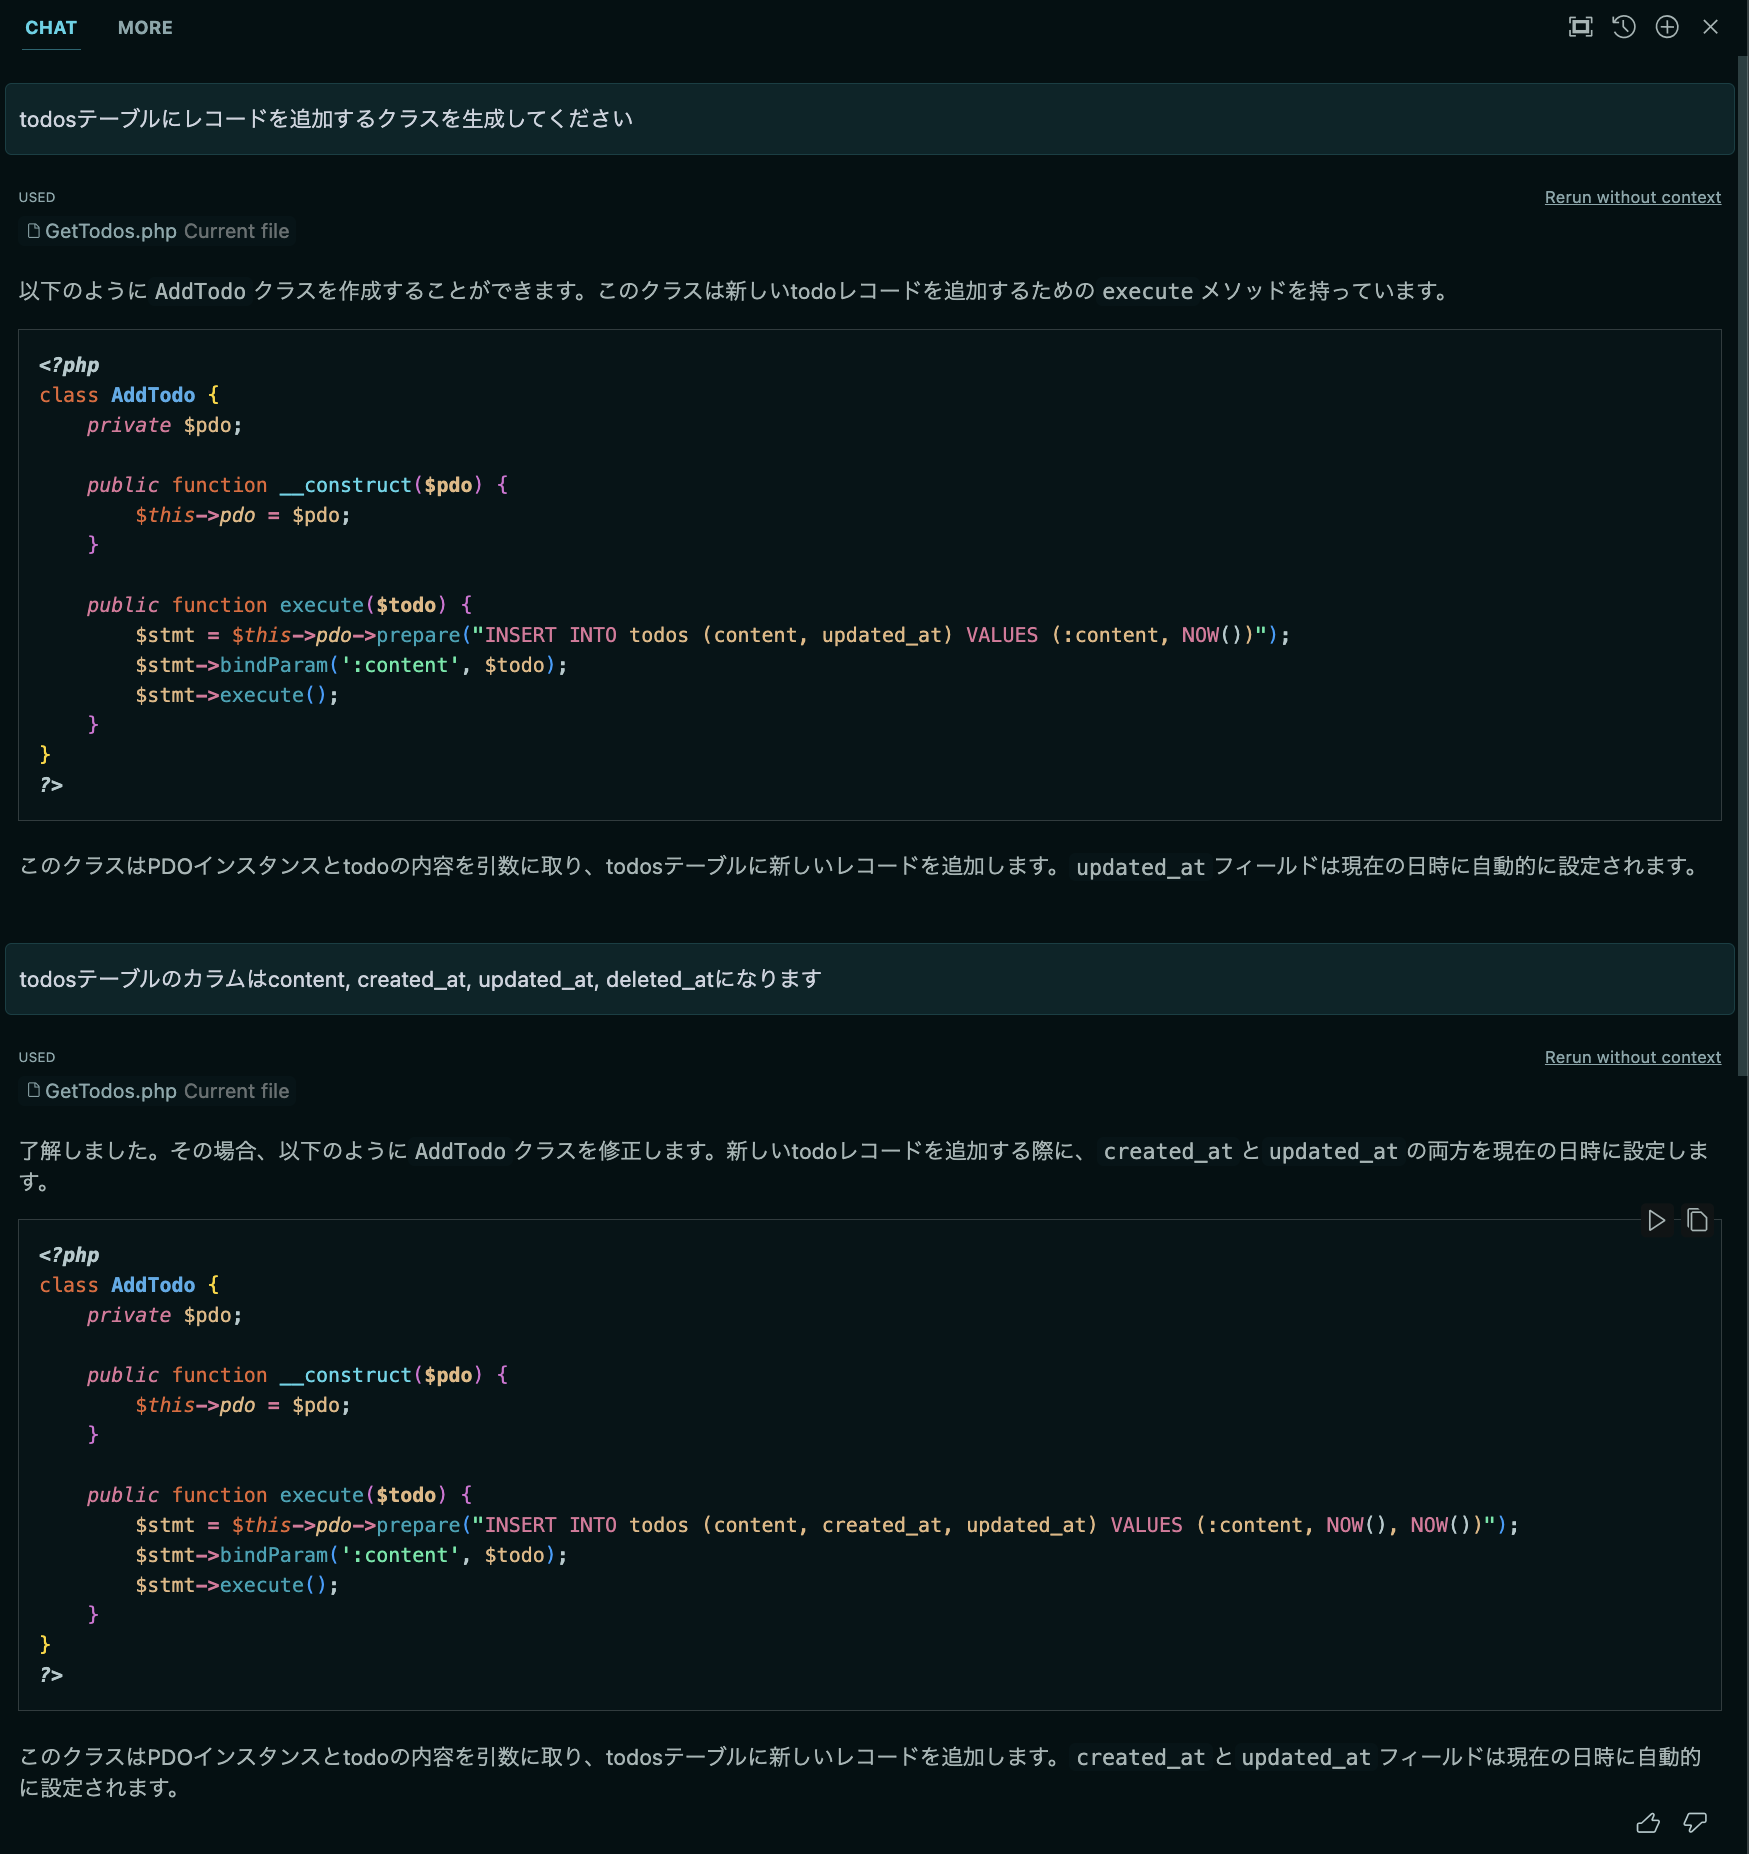Copy the second PHP code block
Screen dimensions: 1749x1854
tap(1697, 1220)
